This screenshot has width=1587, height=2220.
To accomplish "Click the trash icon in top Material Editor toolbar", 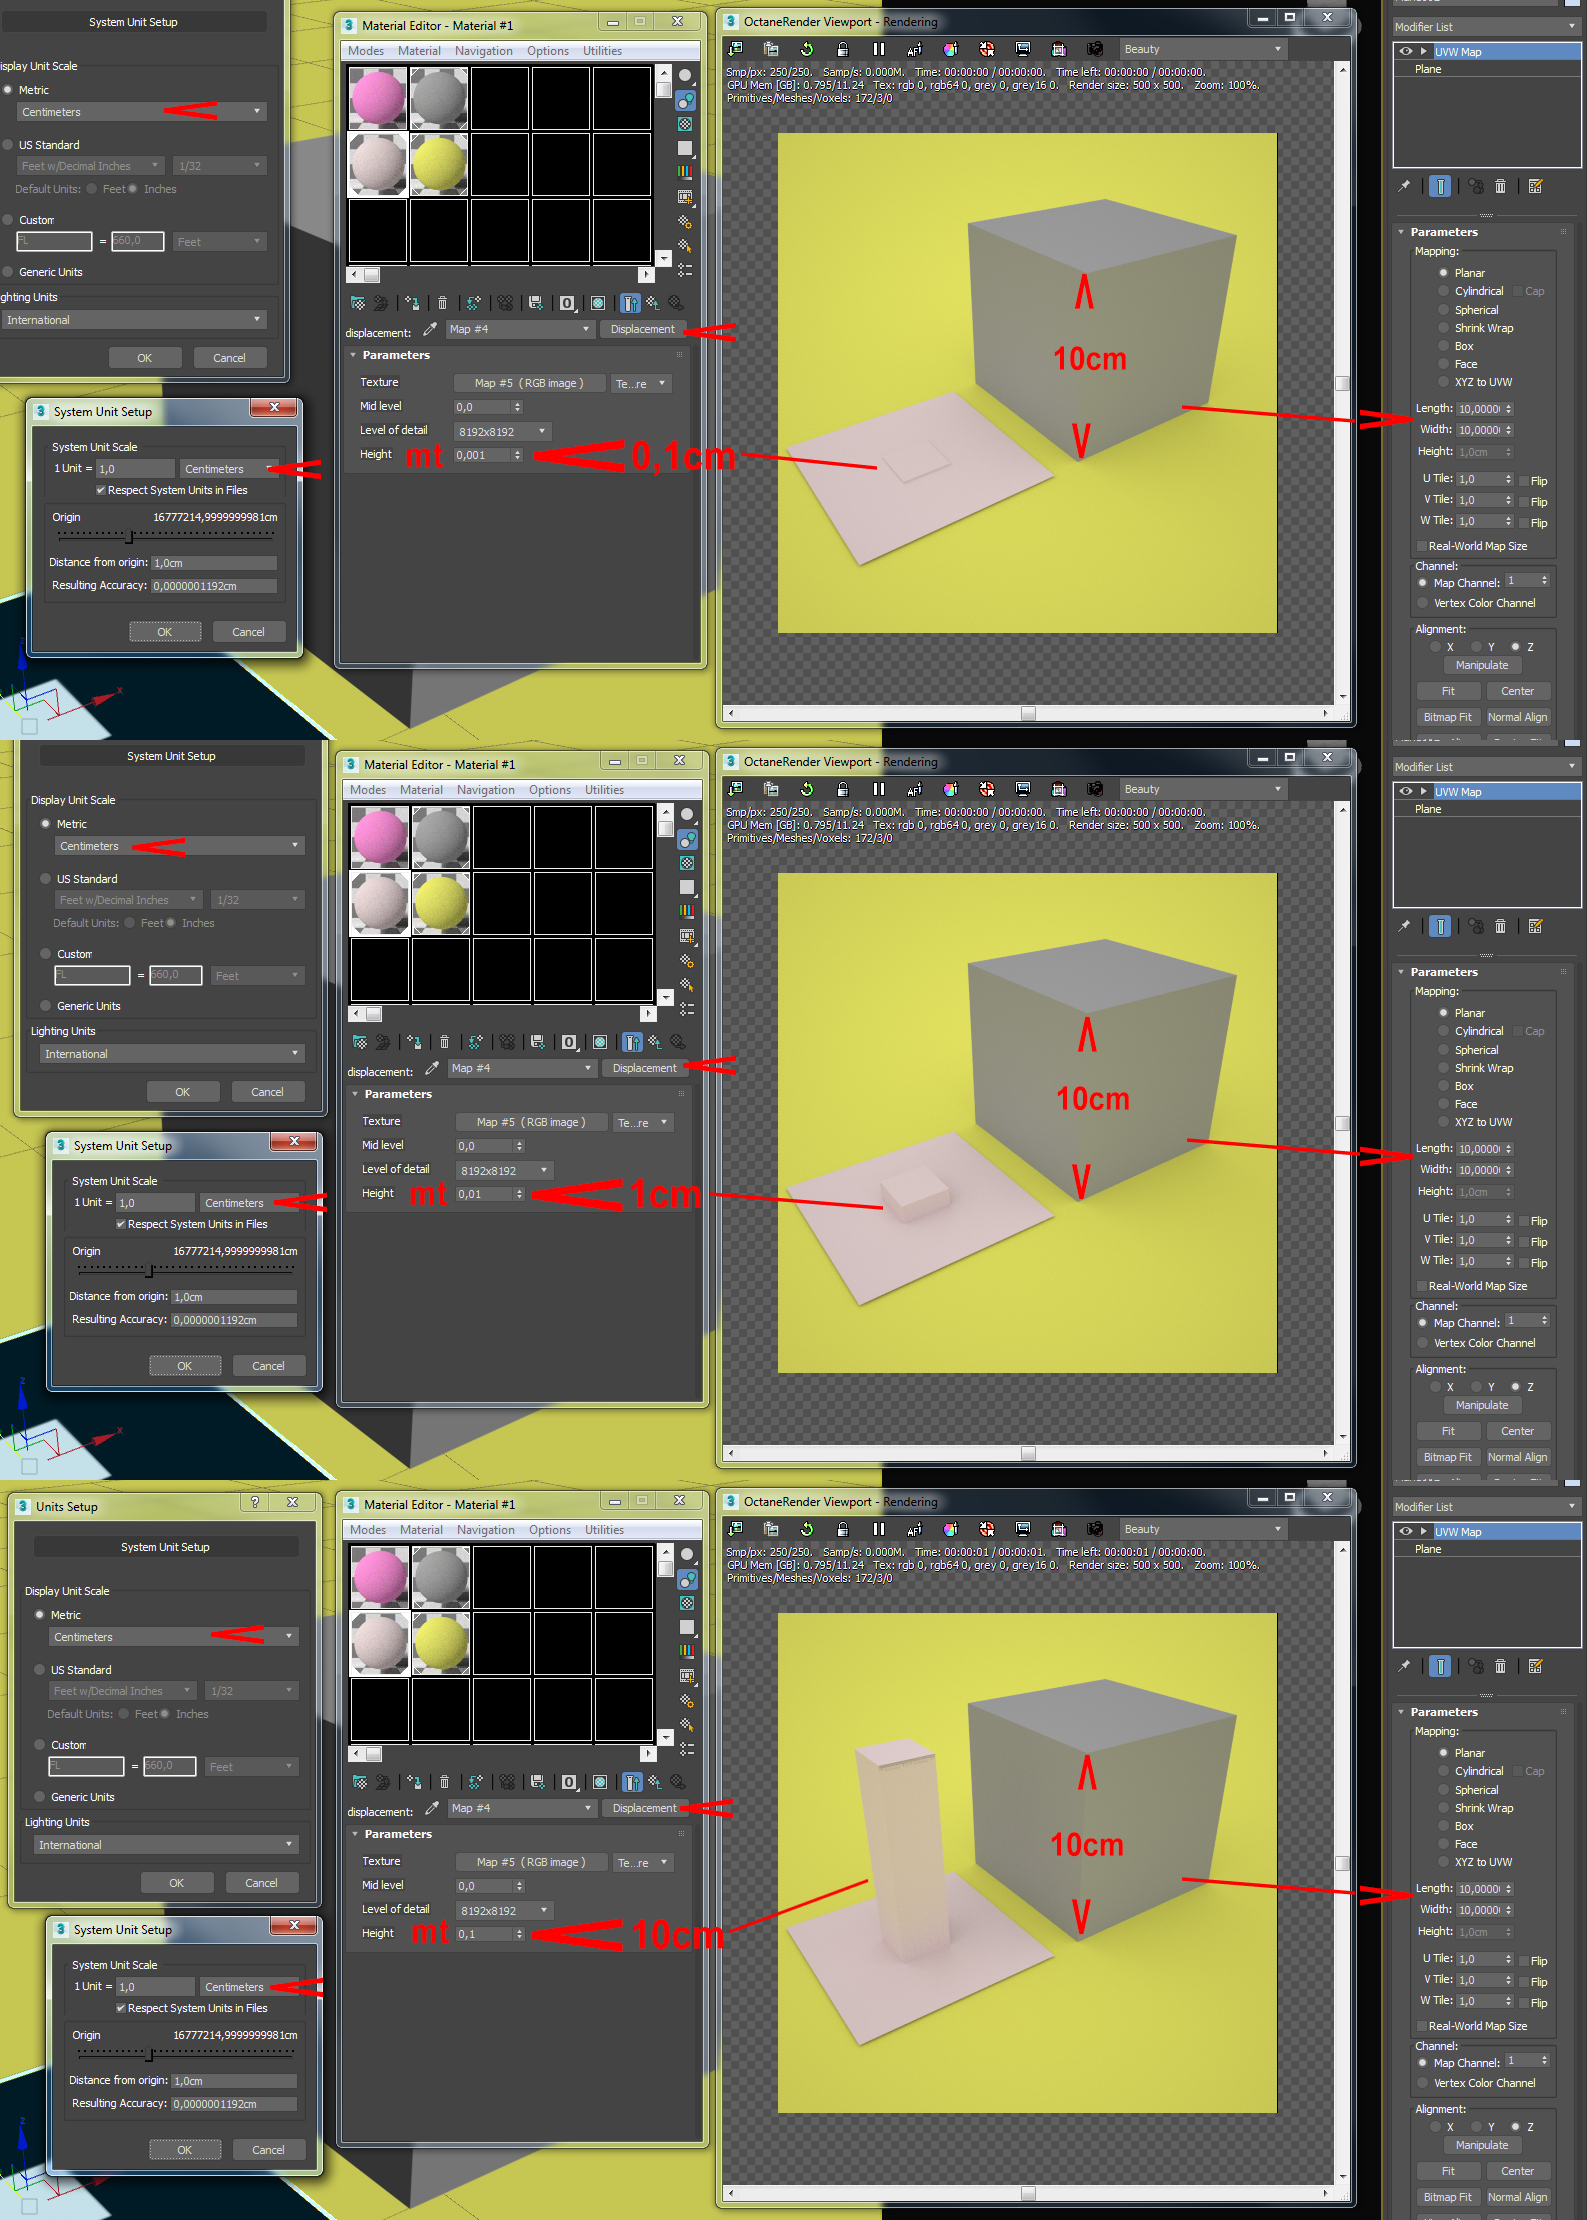I will click(x=442, y=303).
